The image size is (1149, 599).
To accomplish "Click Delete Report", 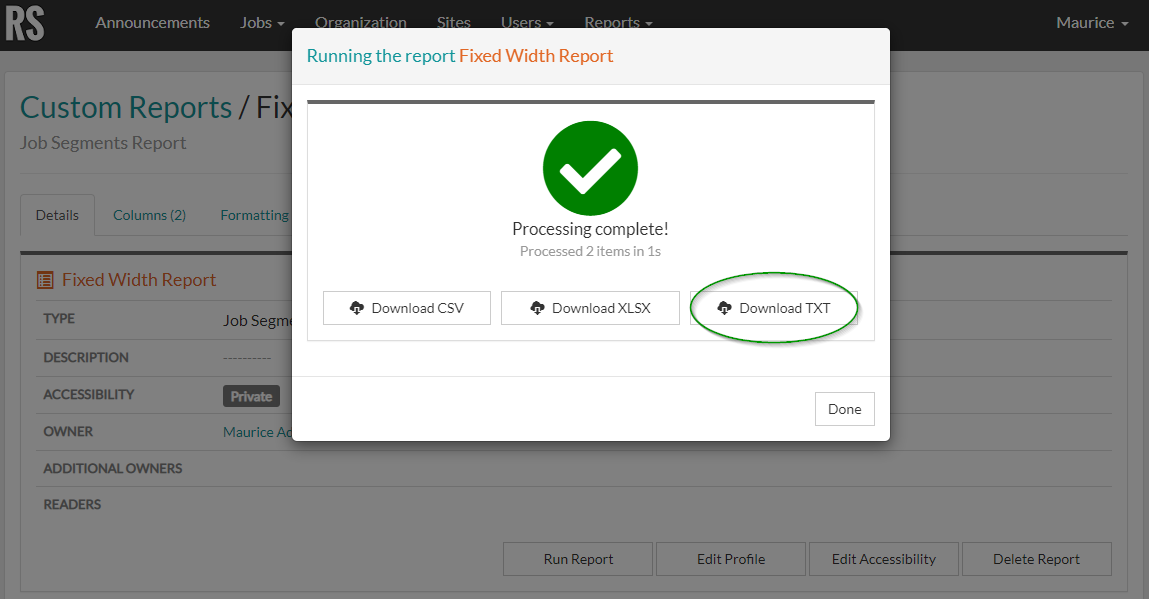I will coord(1036,559).
